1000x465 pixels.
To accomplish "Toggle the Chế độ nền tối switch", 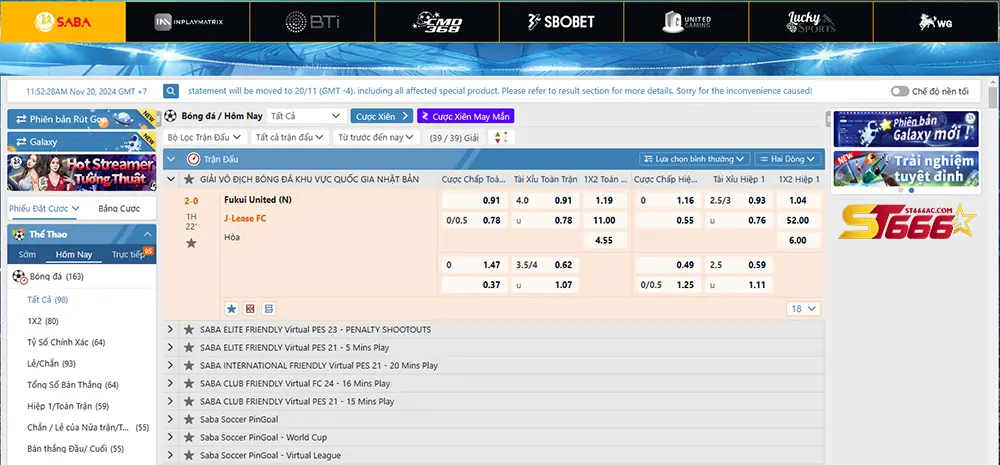I will [900, 91].
